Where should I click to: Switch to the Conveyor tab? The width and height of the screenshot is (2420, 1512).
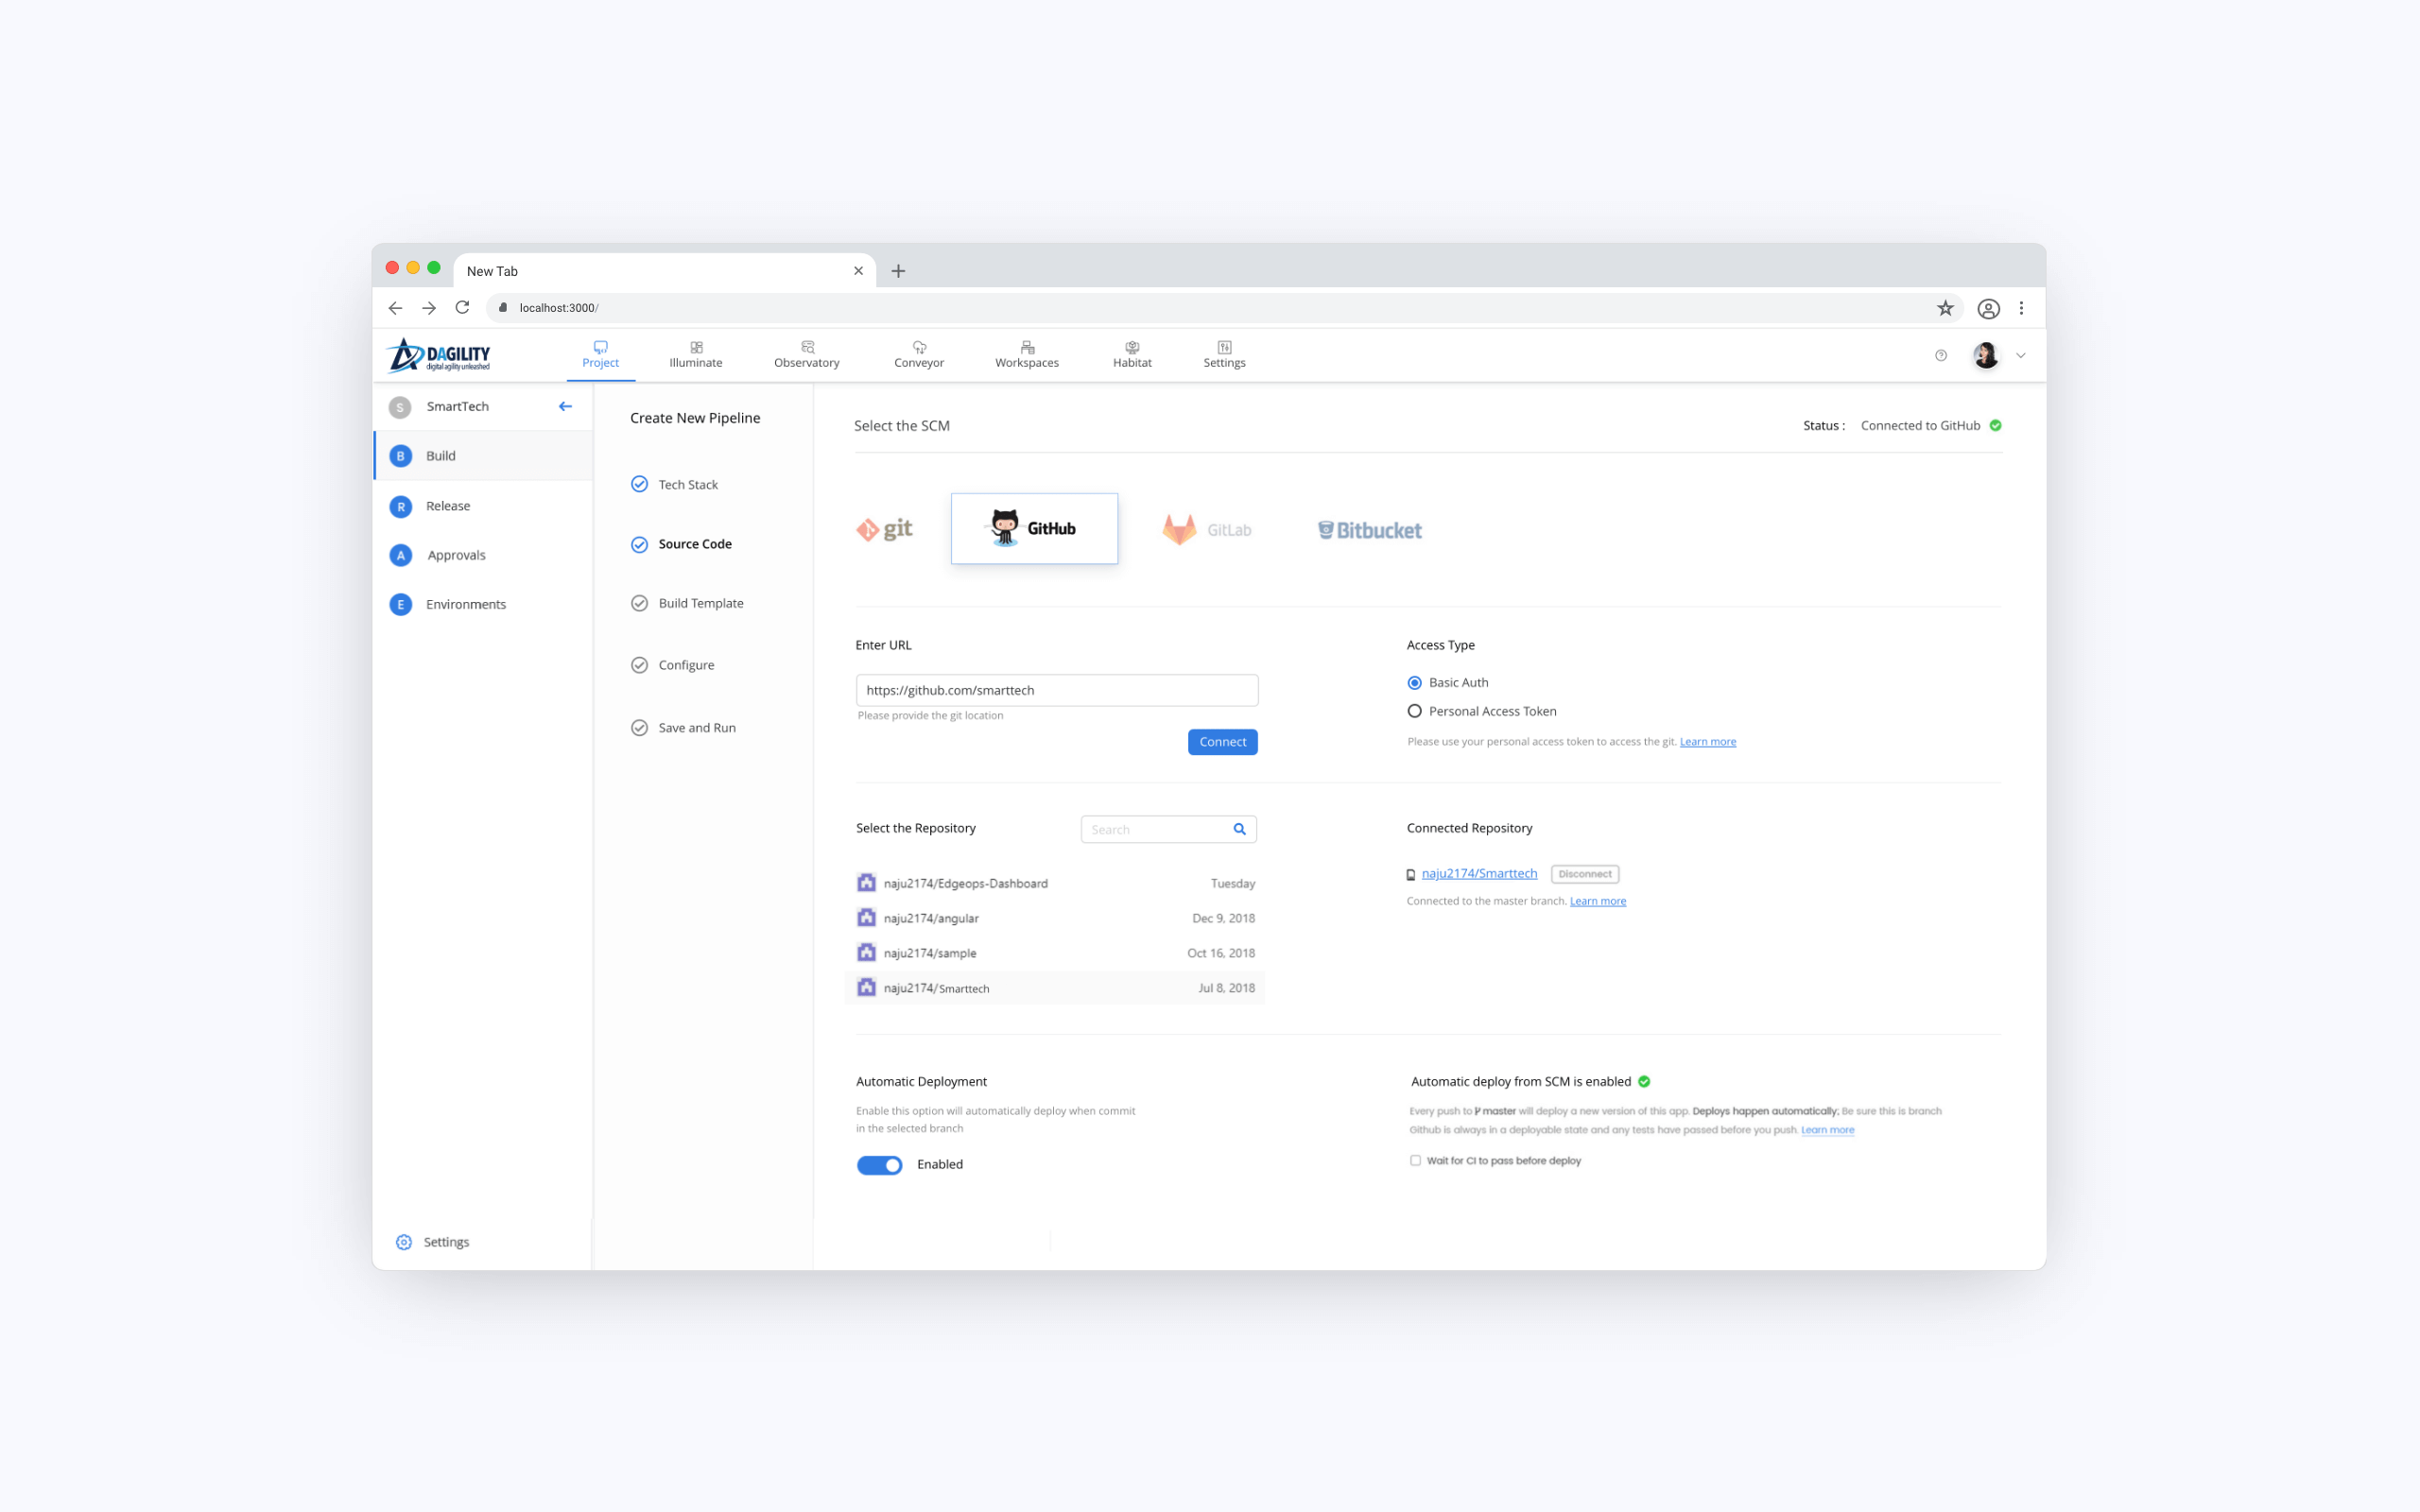[918, 354]
